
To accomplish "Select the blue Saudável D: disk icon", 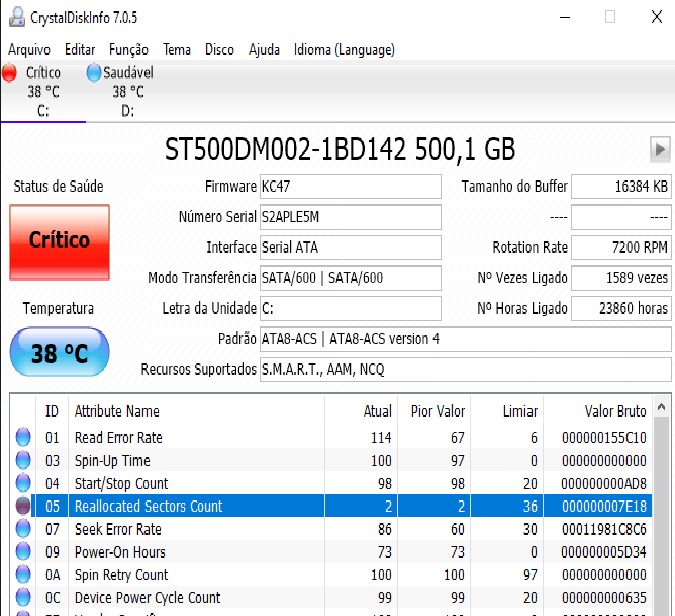I will pyautogui.click(x=93, y=73).
